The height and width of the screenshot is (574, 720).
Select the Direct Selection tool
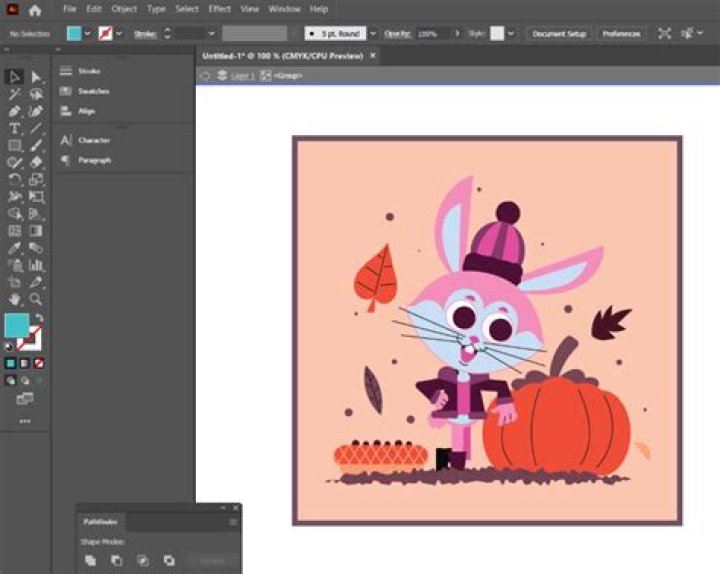pyautogui.click(x=36, y=77)
